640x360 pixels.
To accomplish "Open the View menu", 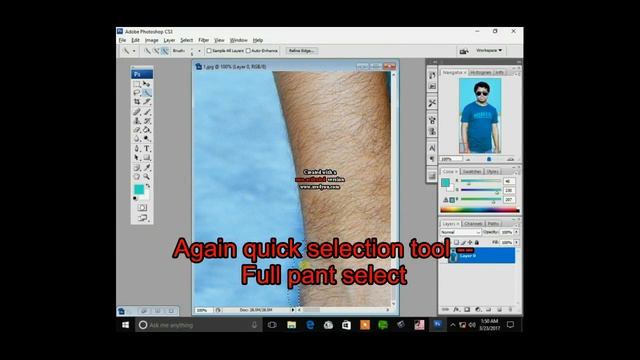I will [x=219, y=40].
